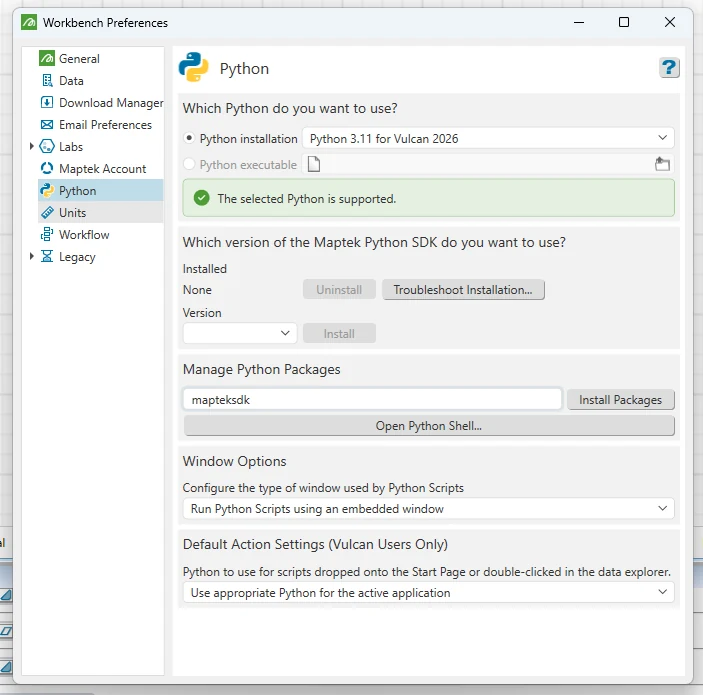Minimize the Workbench Preferences window
The image size is (703, 695).
579,22
